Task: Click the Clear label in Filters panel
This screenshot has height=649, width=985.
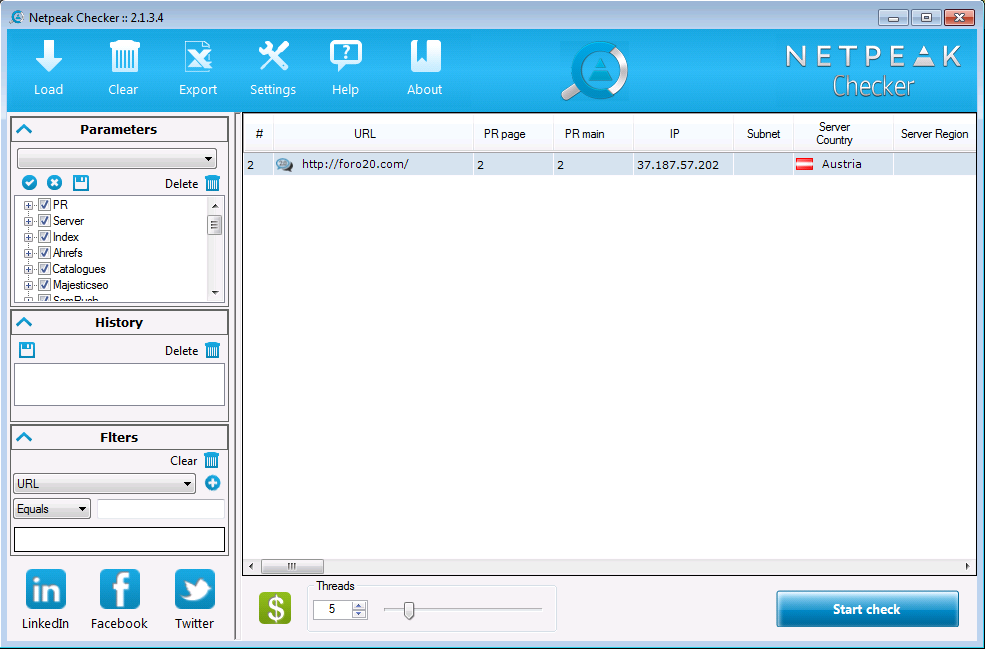Action: 183,461
